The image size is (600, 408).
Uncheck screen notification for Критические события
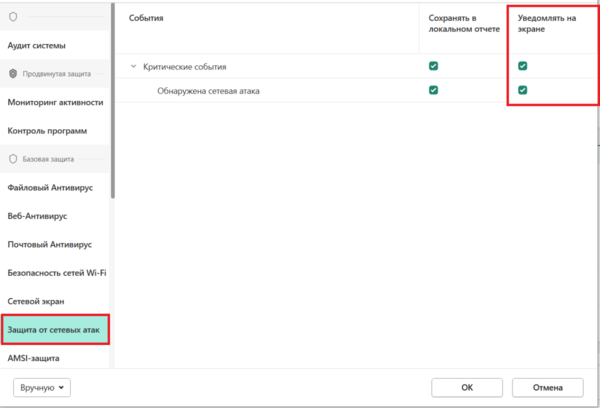click(x=522, y=66)
